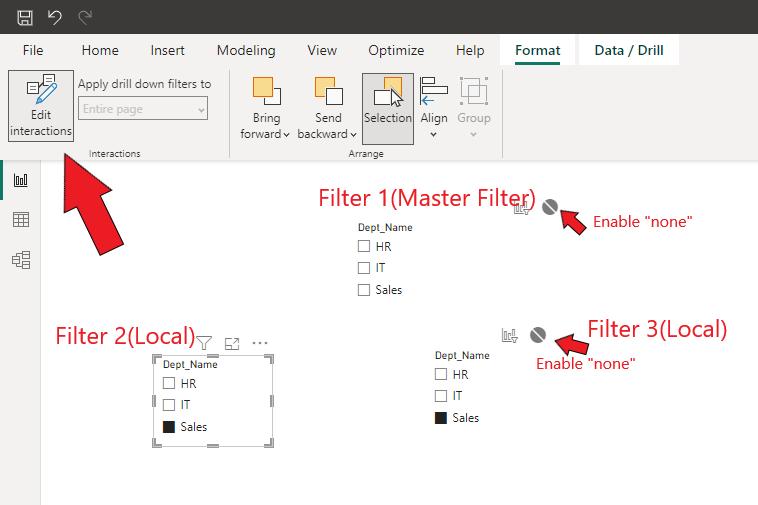This screenshot has width=758, height=505.
Task: Set Filter 1 slicer interaction to Filter
Action: [522, 209]
